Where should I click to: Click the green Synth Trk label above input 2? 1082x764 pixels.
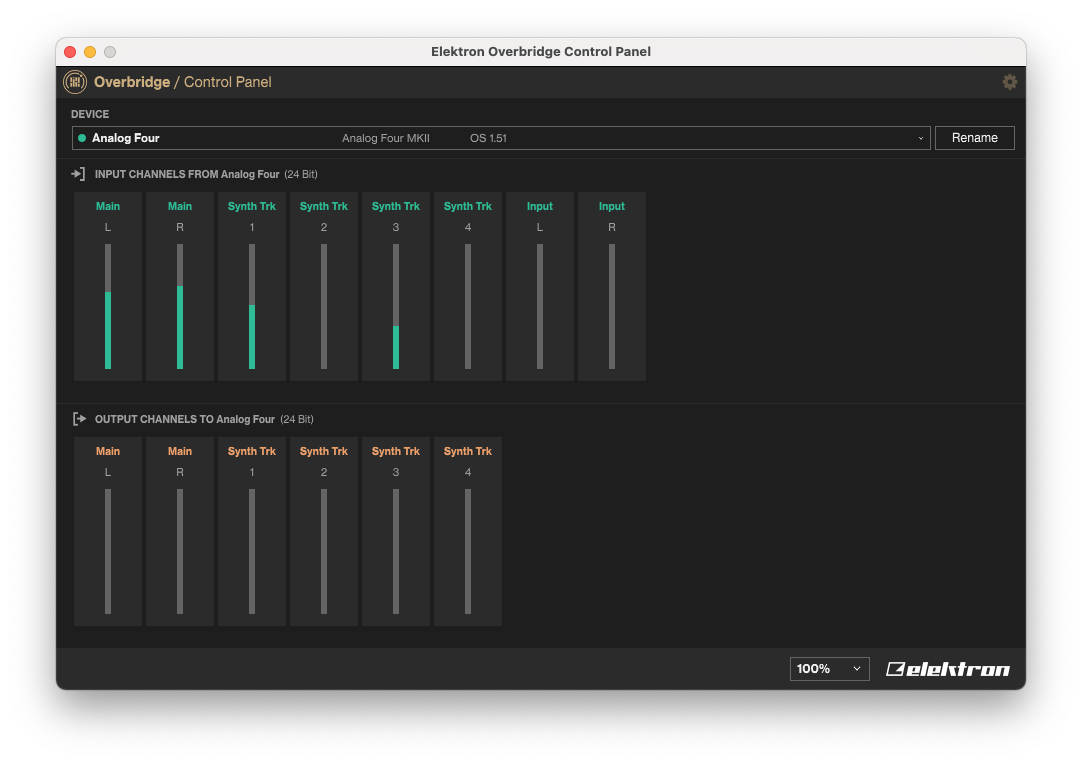[x=324, y=206]
